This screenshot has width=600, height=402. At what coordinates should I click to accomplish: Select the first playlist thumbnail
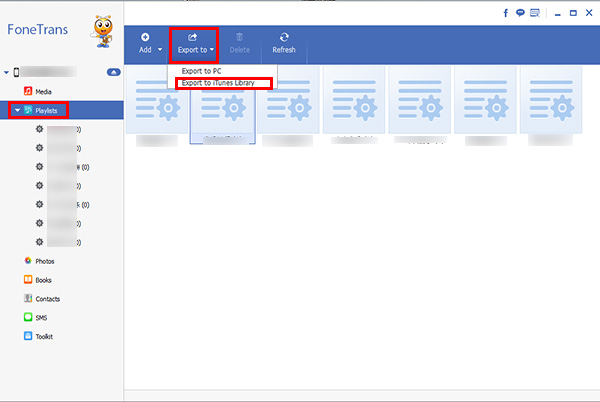[x=157, y=101]
